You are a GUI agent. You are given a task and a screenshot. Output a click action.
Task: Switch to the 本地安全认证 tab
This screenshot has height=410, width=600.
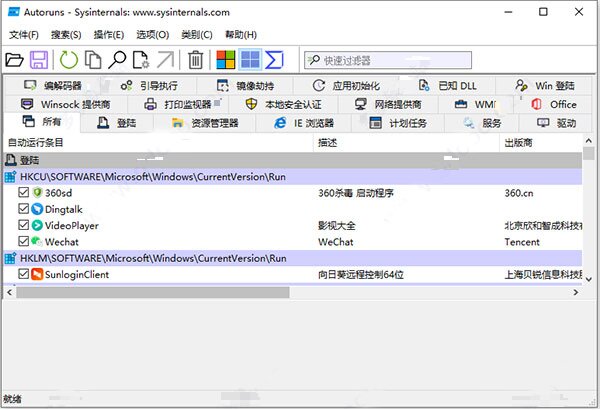[x=283, y=104]
